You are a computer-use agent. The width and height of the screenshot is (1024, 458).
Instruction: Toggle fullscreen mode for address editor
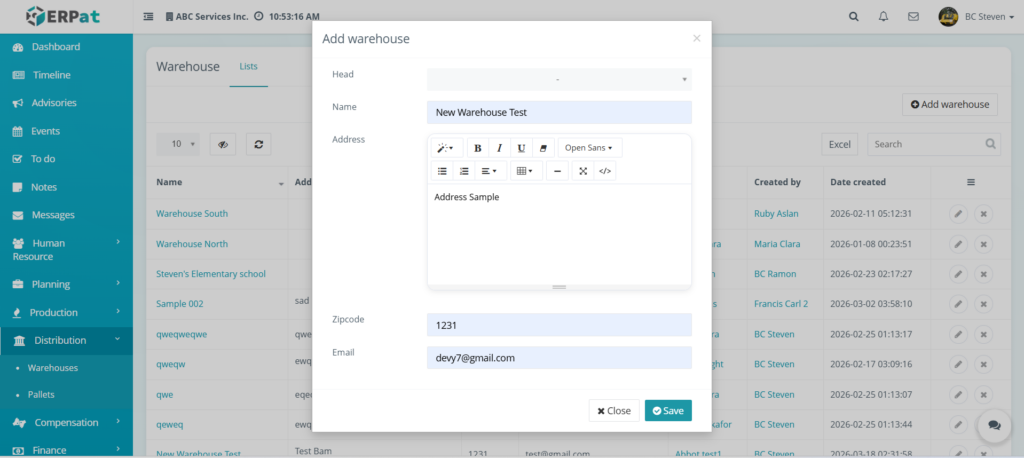(x=582, y=171)
